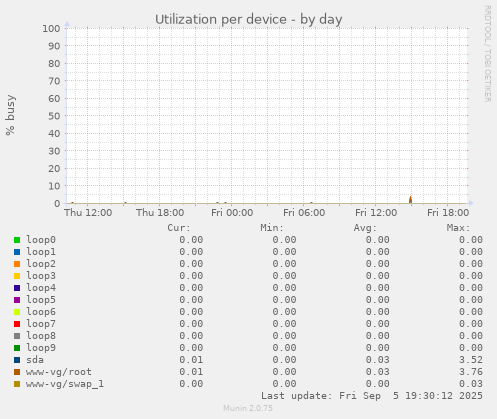The height and width of the screenshot is (419, 497).
Task: Select the loop8 legend label
Action: click(x=41, y=336)
